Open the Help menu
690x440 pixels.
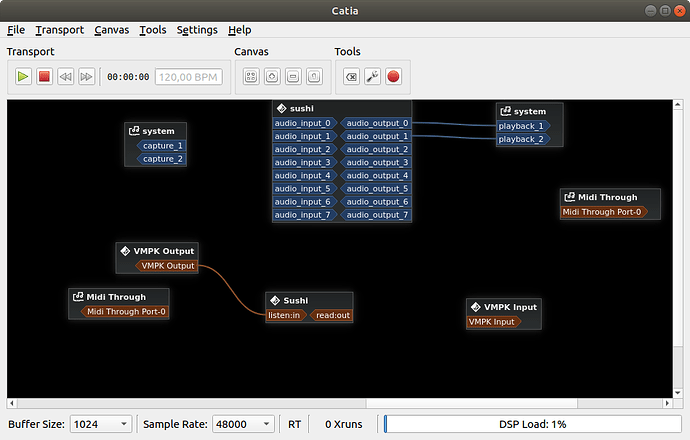[239, 30]
